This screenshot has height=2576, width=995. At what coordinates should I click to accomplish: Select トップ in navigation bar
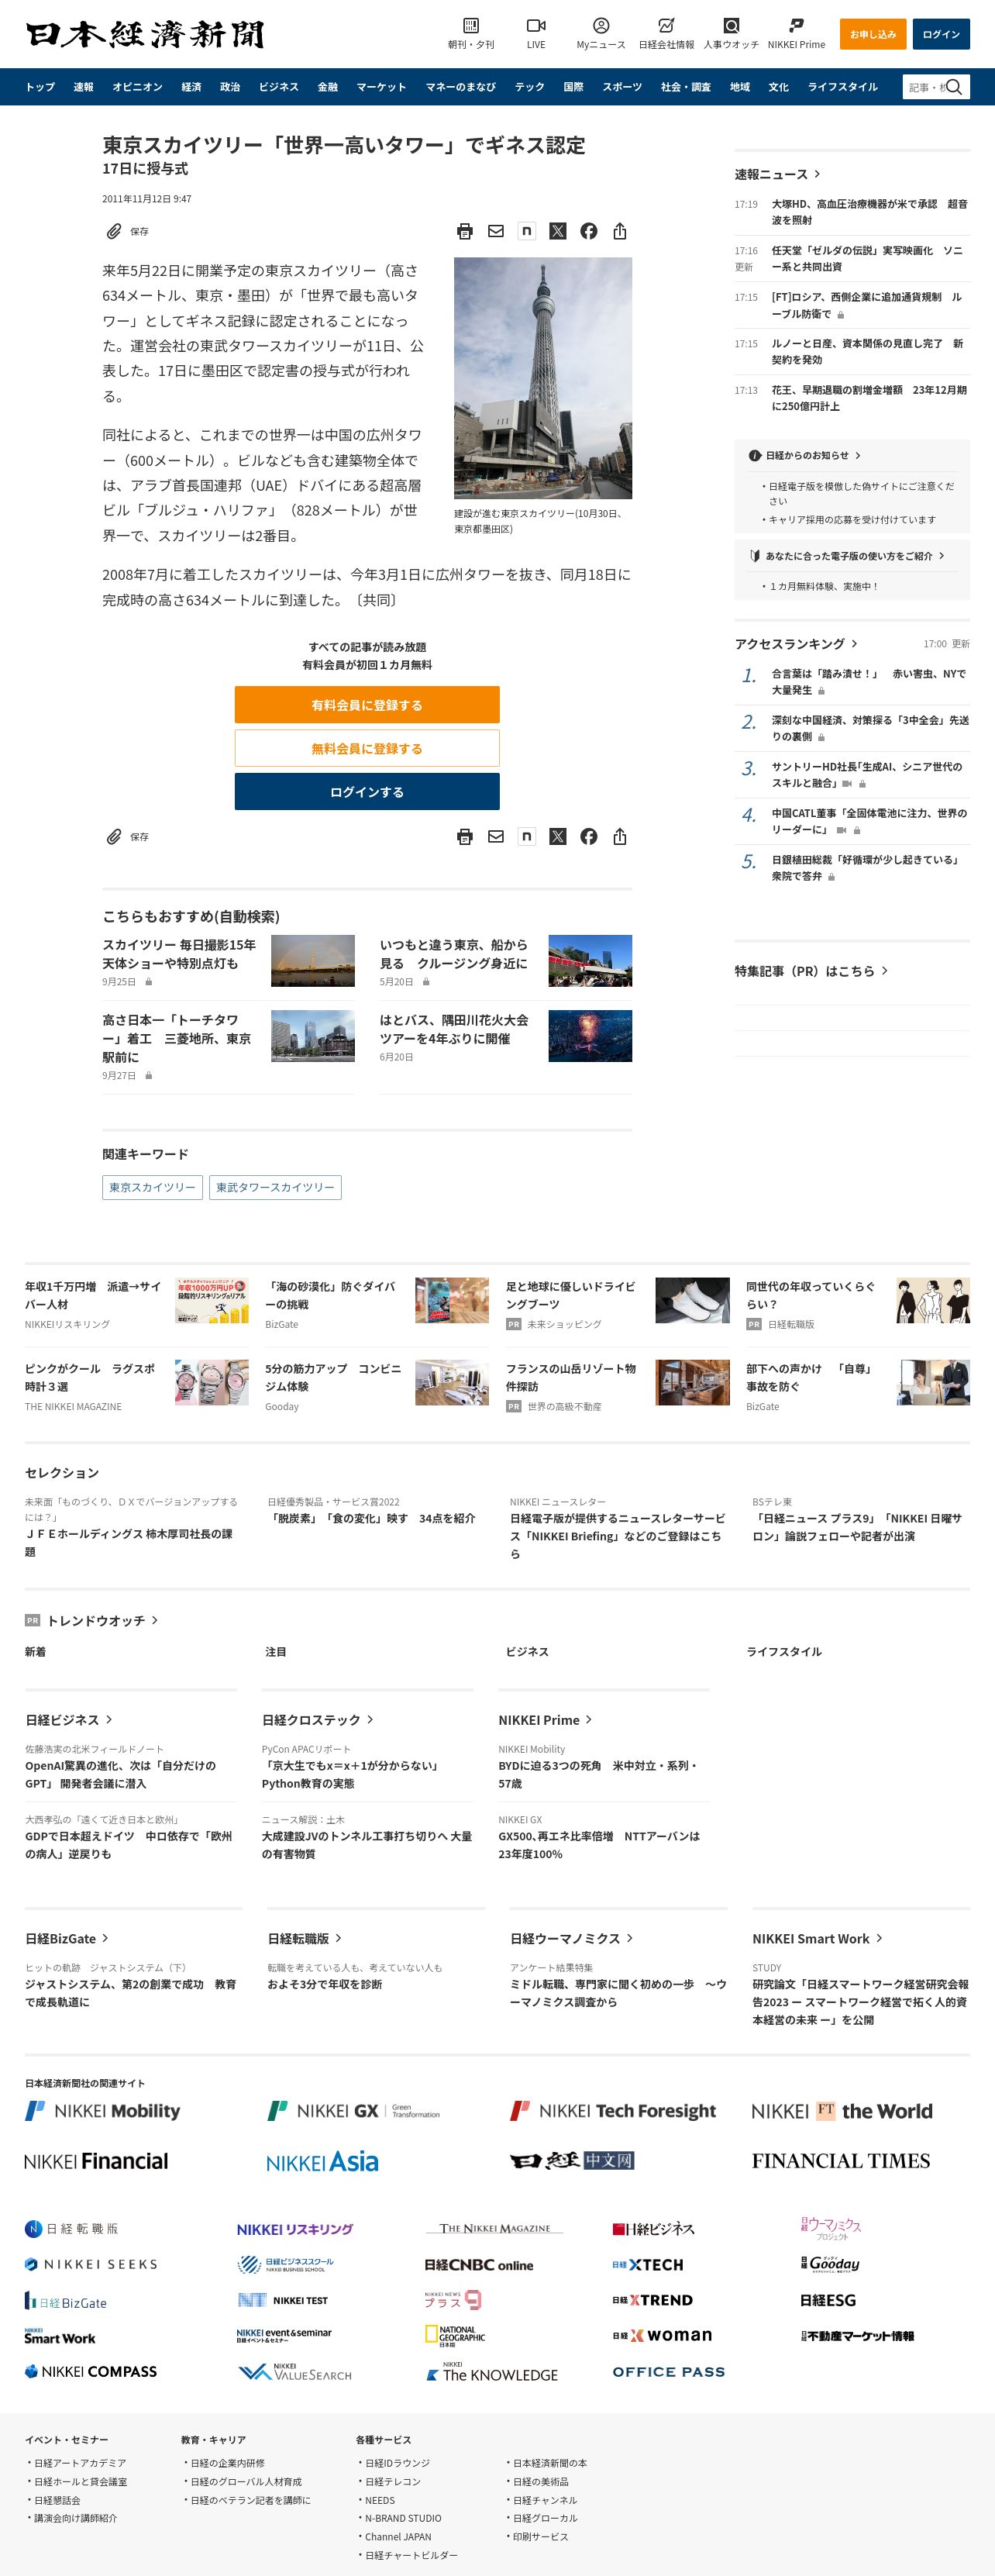click(x=40, y=87)
